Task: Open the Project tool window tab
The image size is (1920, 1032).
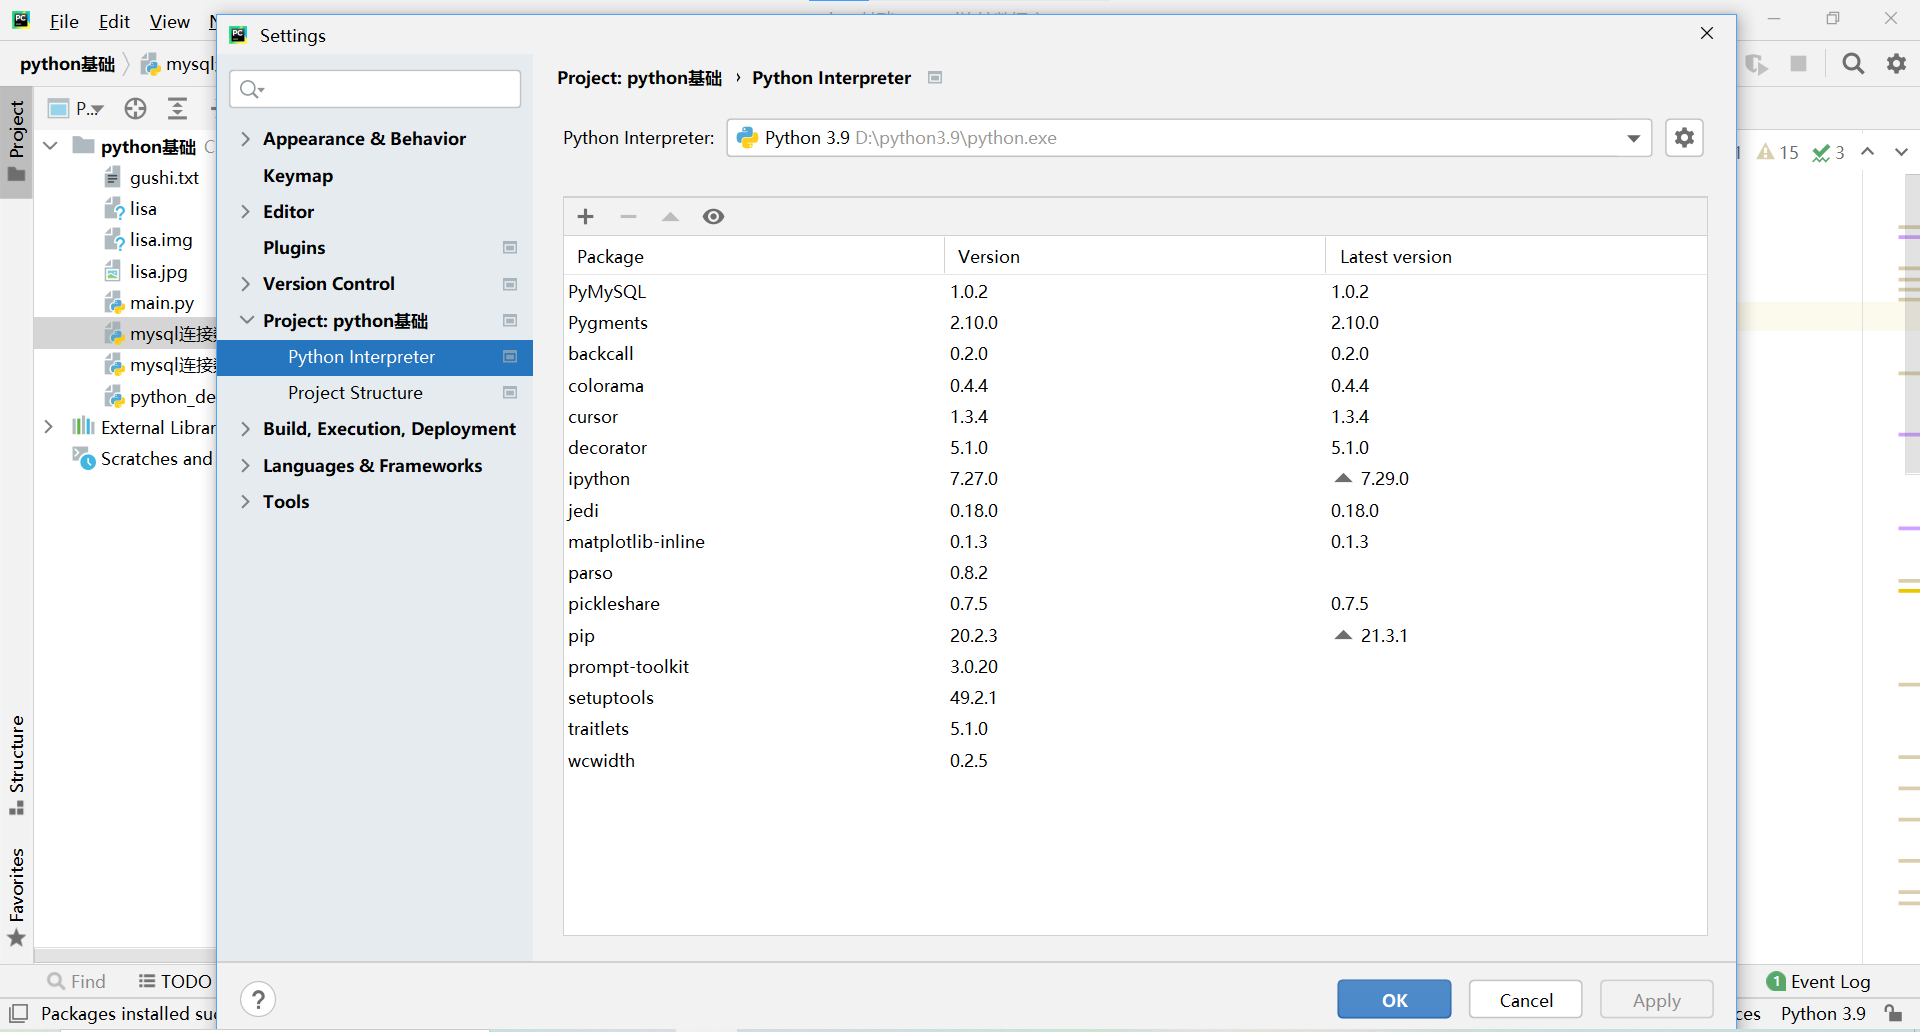Action: (x=17, y=140)
